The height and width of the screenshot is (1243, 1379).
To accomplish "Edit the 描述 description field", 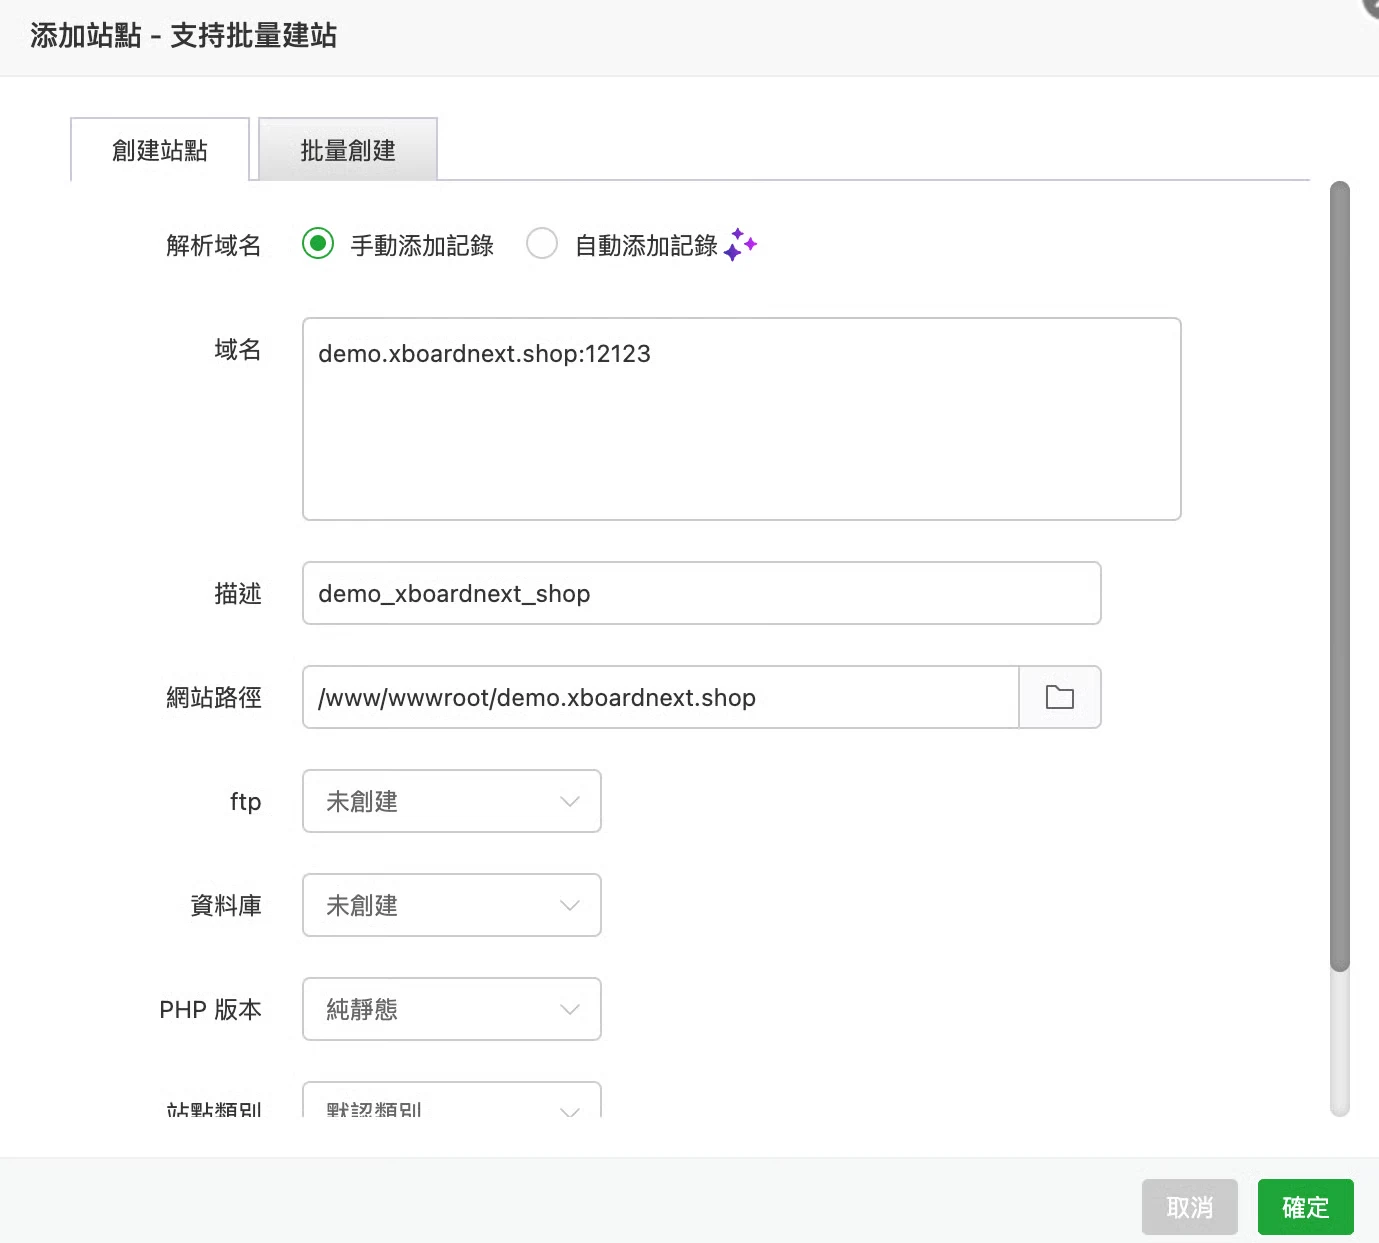I will pyautogui.click(x=700, y=593).
